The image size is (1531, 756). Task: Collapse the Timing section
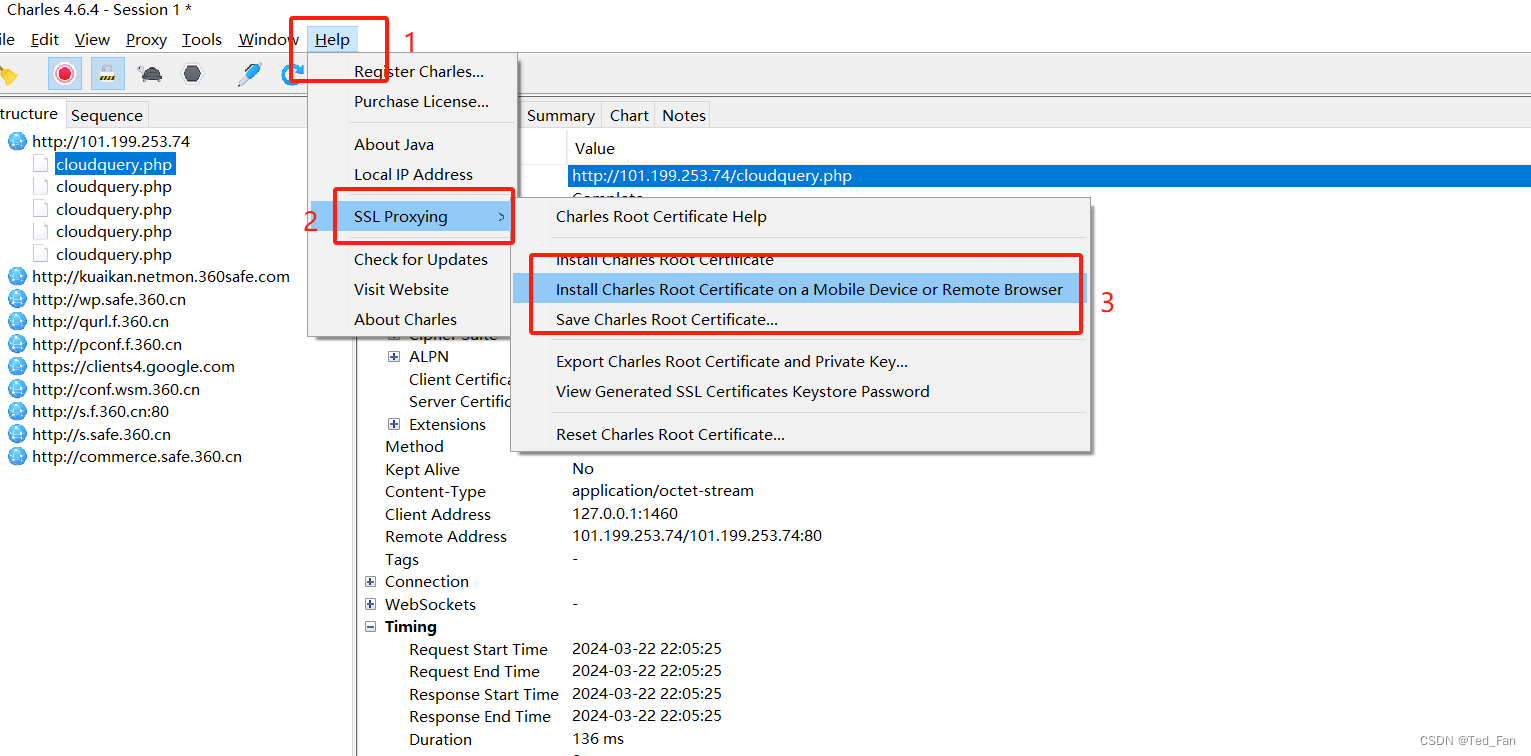click(x=370, y=627)
